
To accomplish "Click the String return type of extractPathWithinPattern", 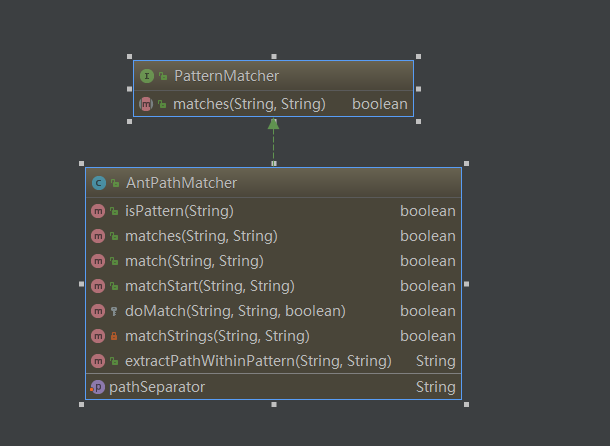I will pos(436,361).
